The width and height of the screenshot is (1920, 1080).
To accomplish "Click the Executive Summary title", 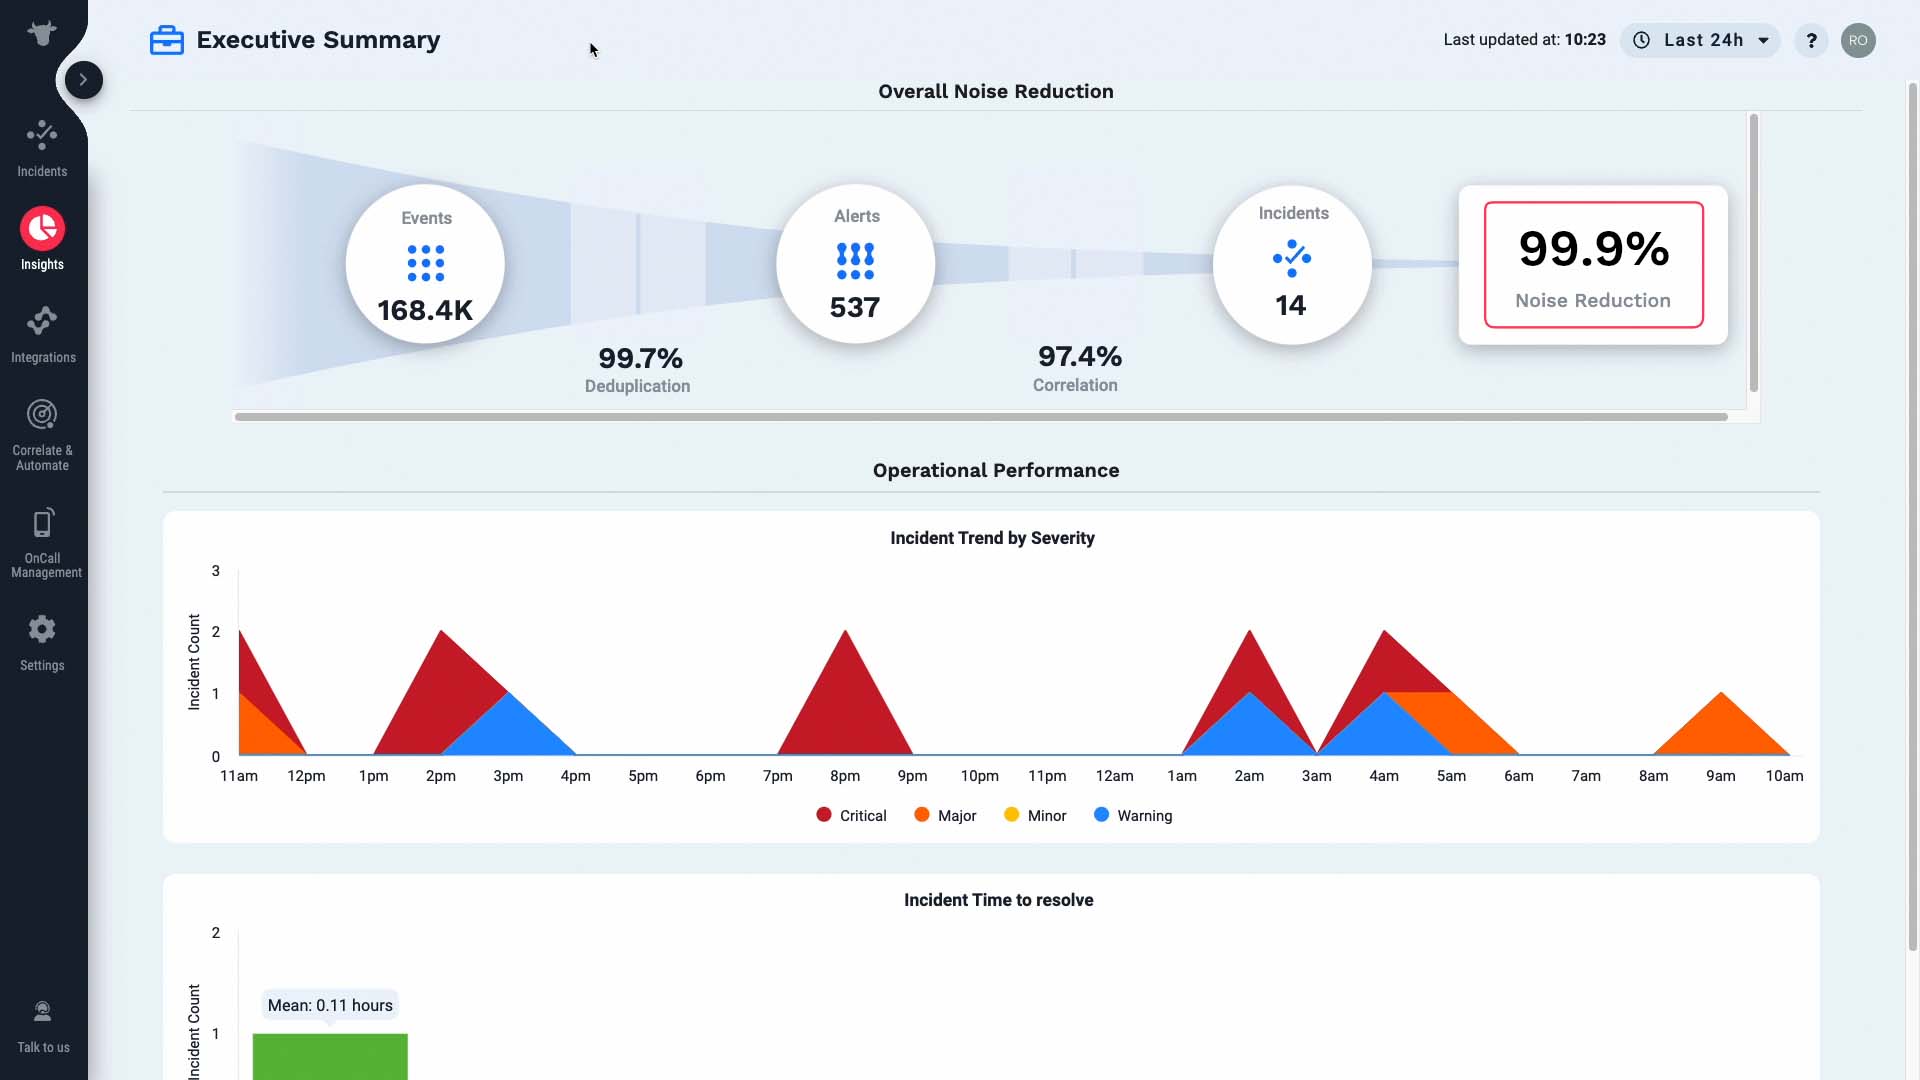I will coord(318,40).
